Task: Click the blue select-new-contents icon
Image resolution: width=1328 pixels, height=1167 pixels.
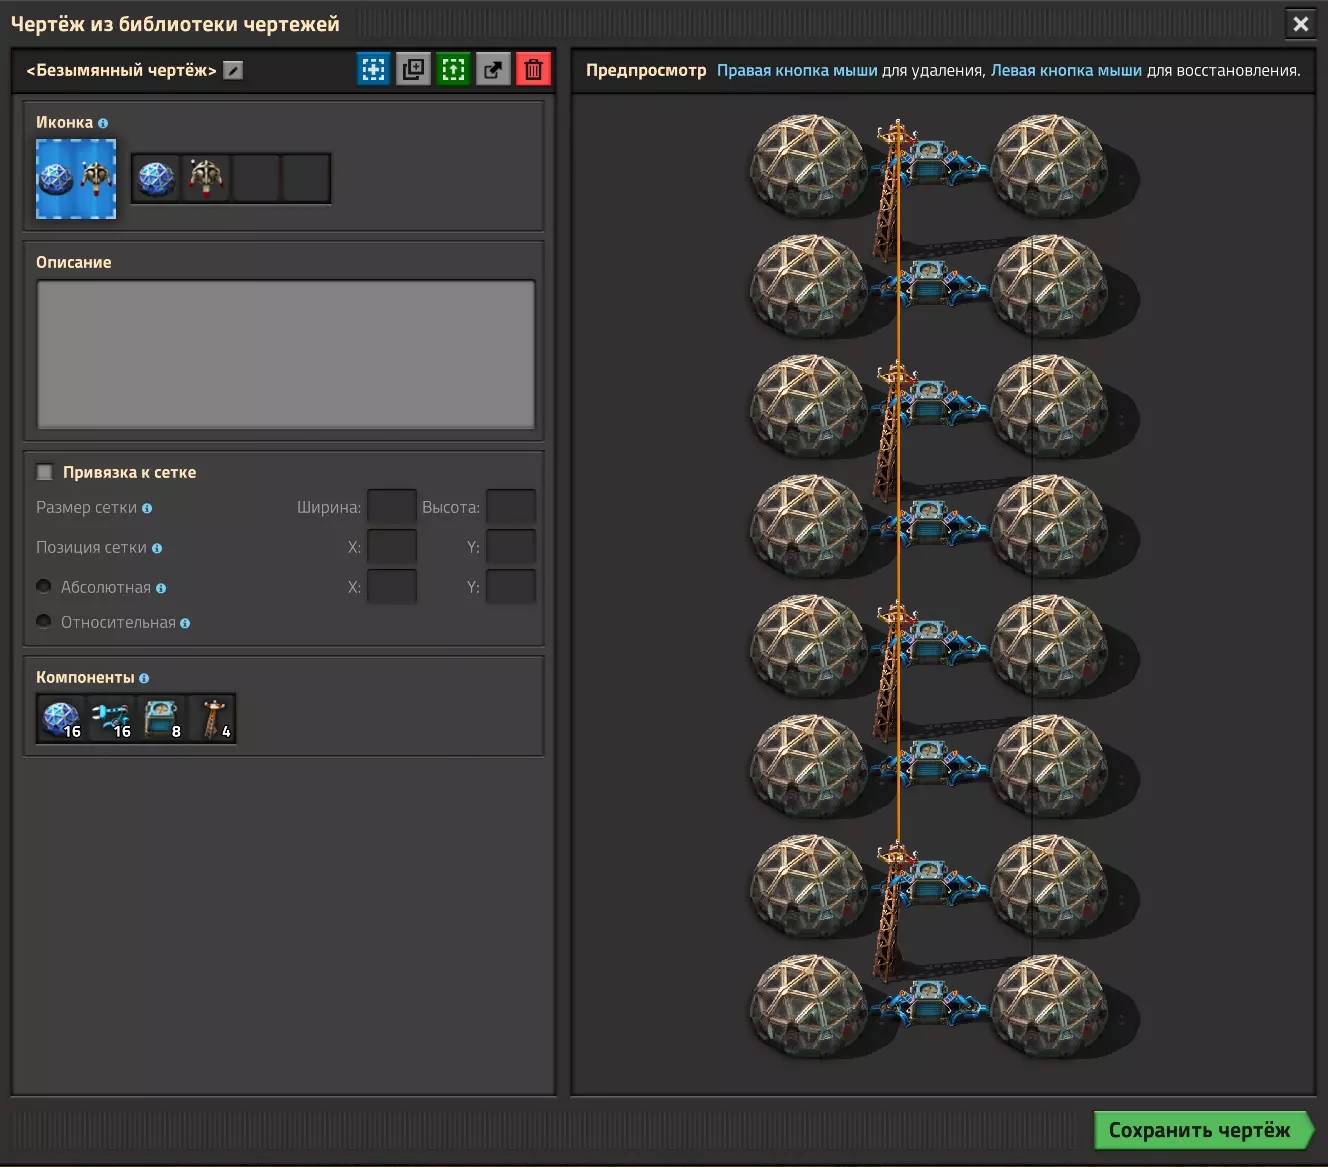Action: click(373, 69)
